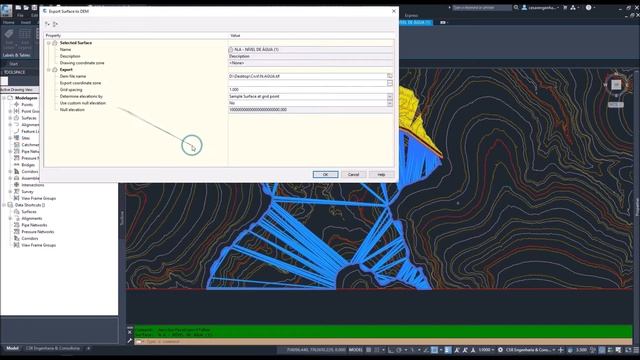Browse for the Dem file name
This screenshot has height=360, width=640.
[x=389, y=76]
